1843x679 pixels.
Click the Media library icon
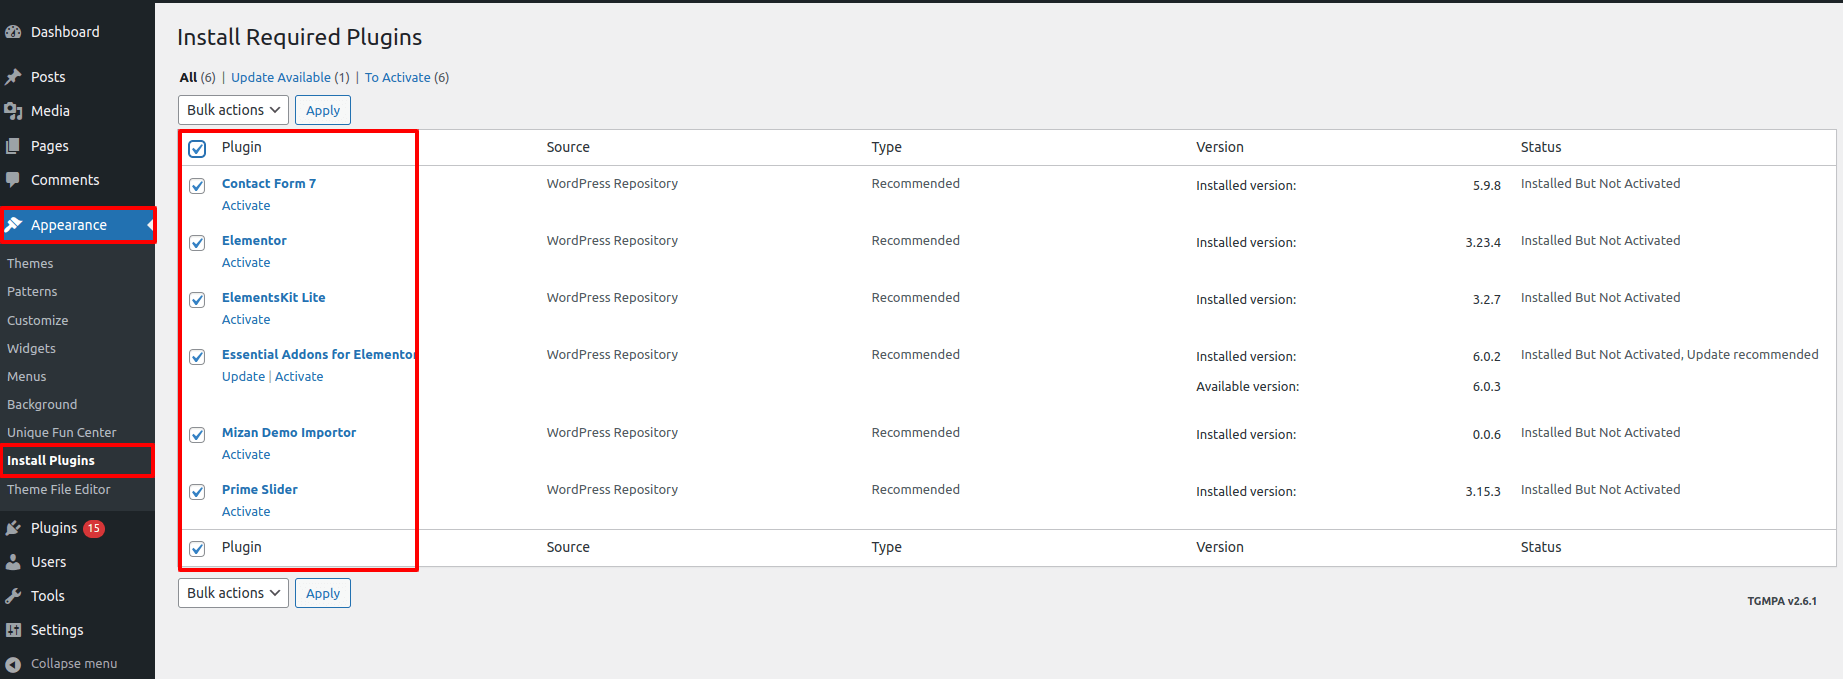[13, 111]
